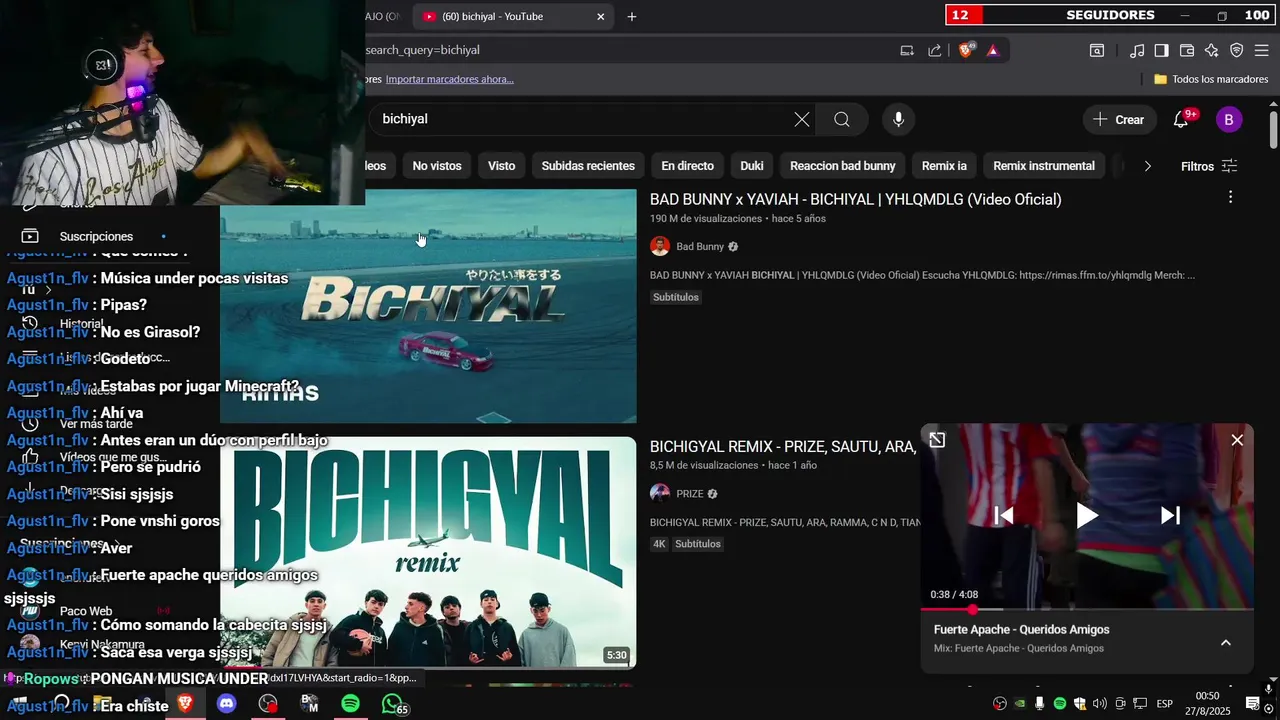This screenshot has width=1280, height=720.
Task: Click the BICHIYAL drift car thumbnail
Action: [x=428, y=306]
